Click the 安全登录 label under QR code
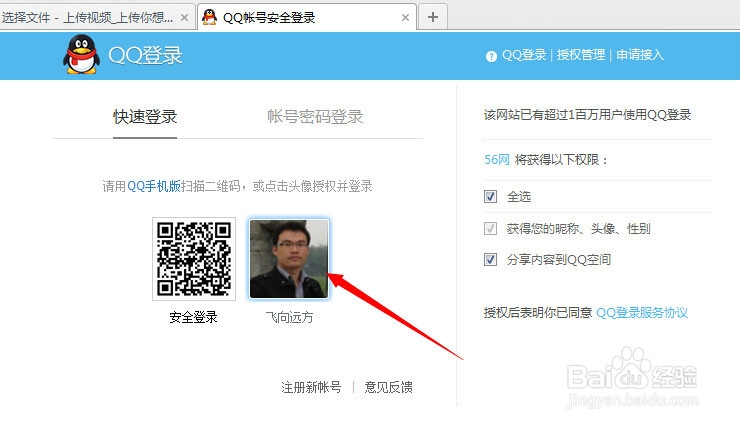This screenshot has height=426, width=740. 193,317
